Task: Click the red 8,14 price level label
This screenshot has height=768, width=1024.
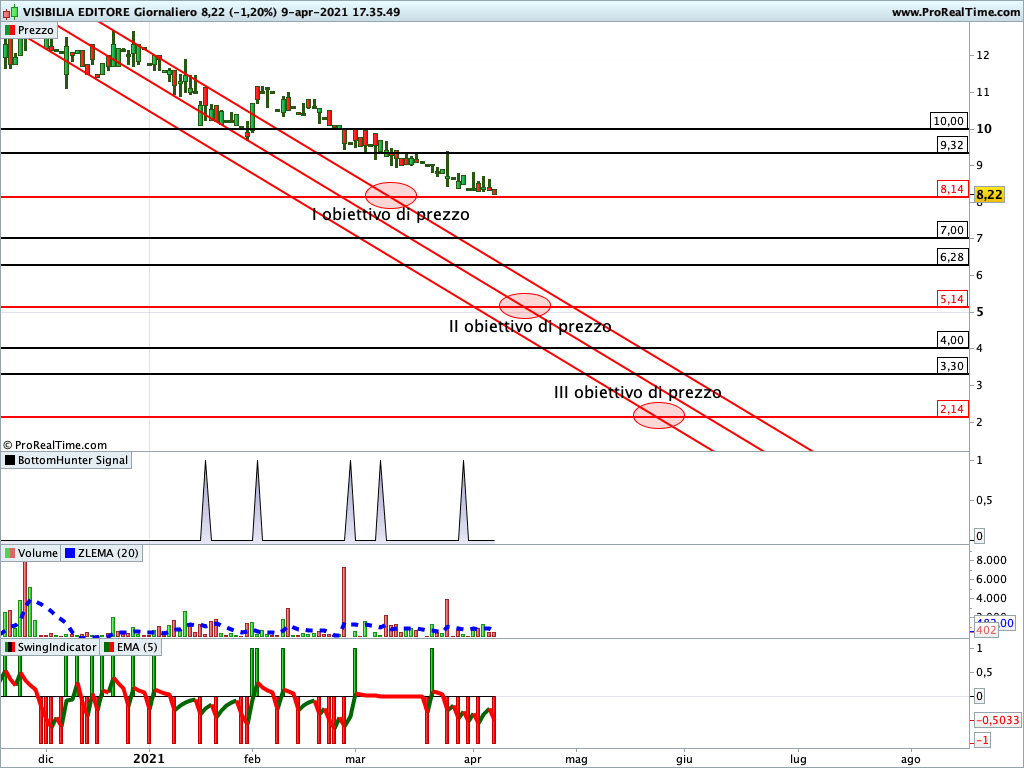Action: pos(951,188)
